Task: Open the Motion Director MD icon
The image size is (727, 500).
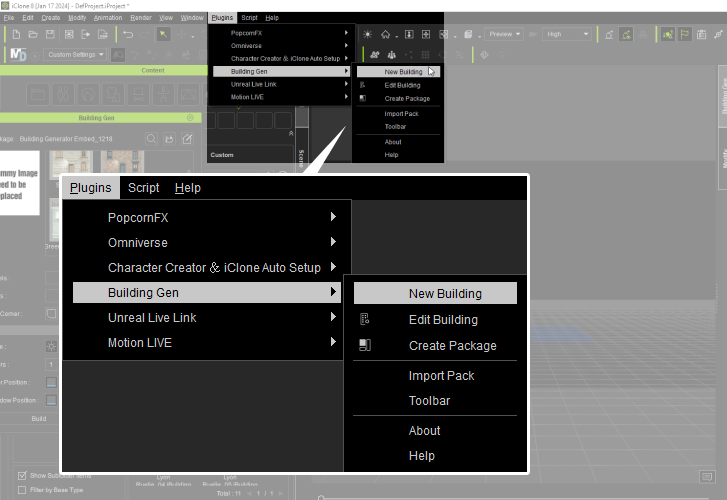Action: [18, 55]
